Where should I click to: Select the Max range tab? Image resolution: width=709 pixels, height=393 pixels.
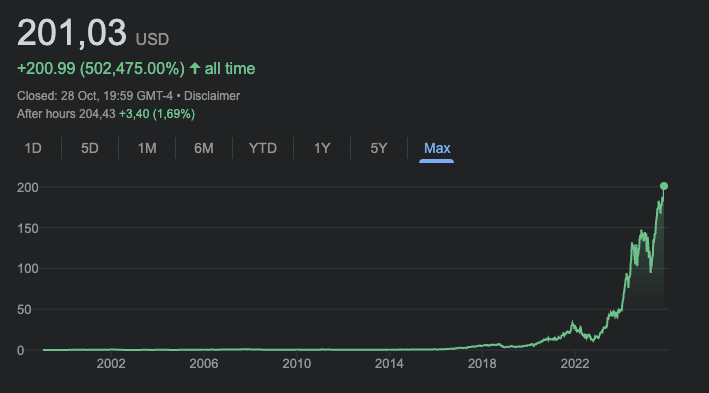click(437, 148)
